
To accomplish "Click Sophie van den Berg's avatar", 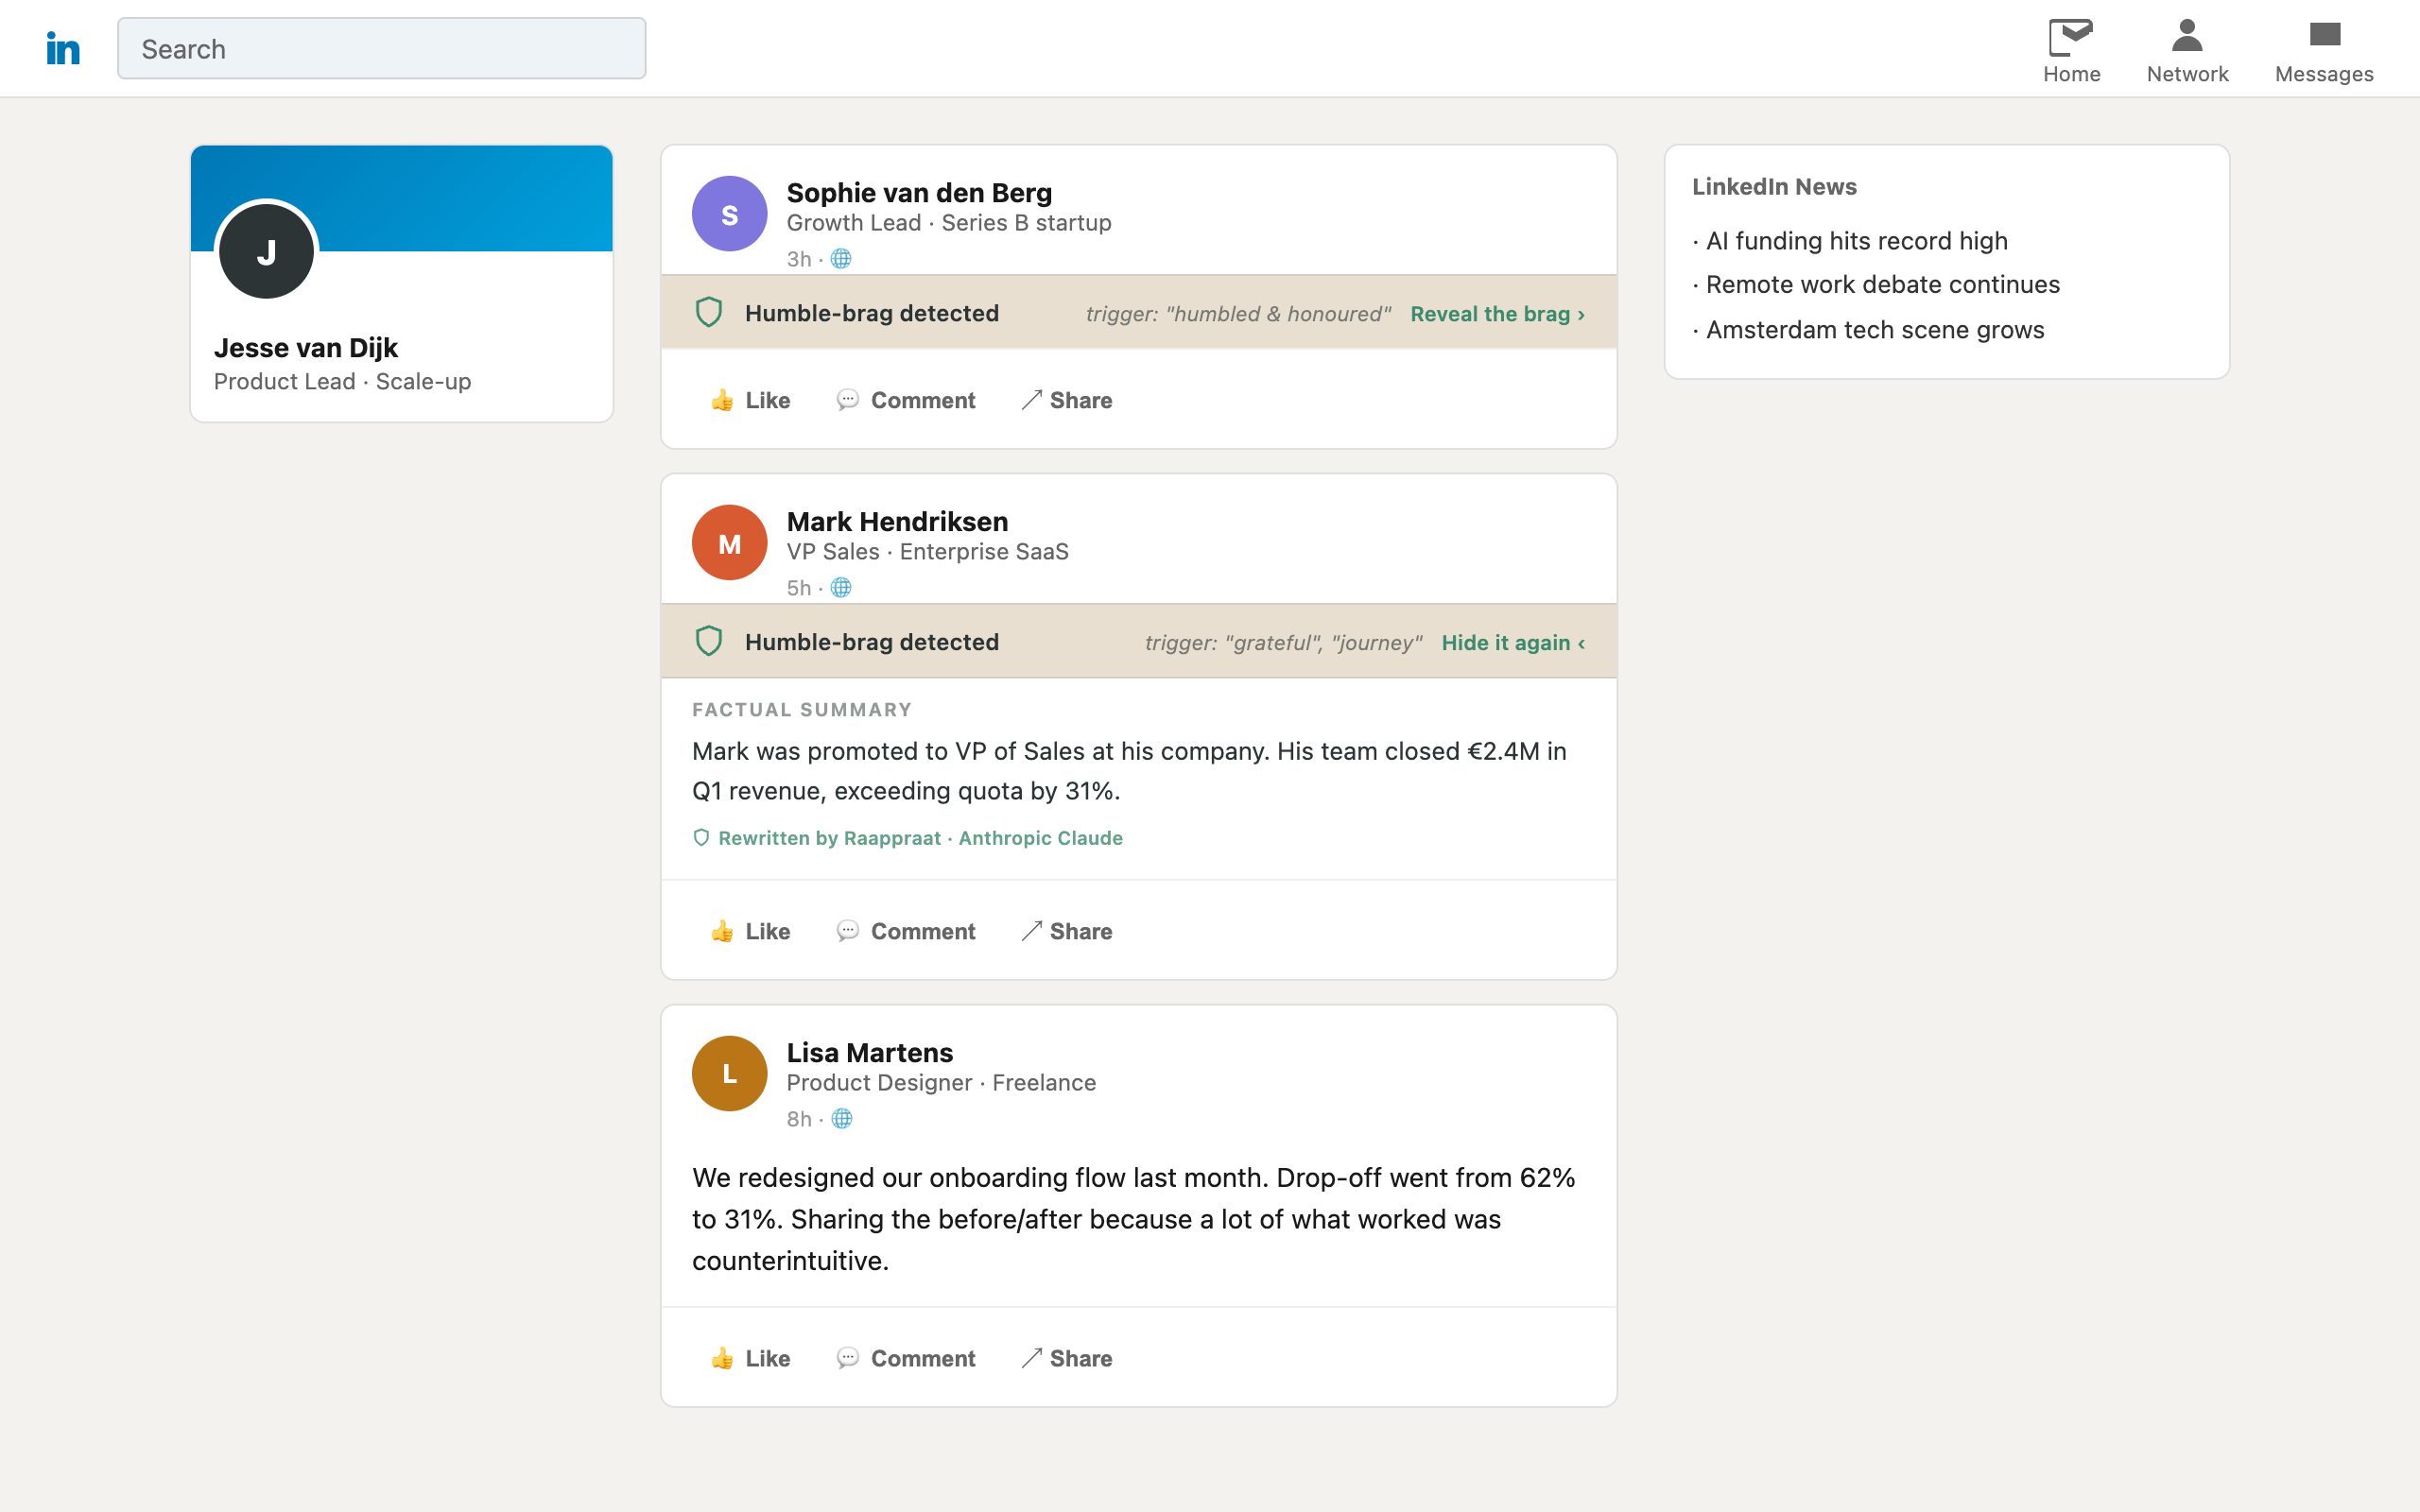I will 729,213.
